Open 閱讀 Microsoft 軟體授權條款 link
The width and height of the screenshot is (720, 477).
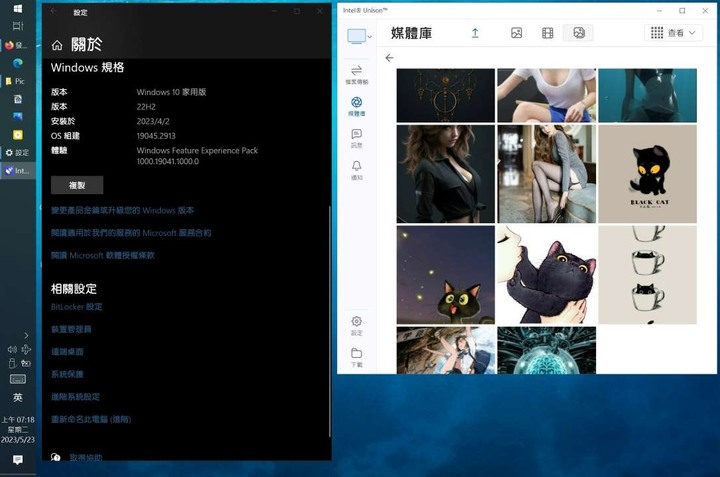click(103, 255)
